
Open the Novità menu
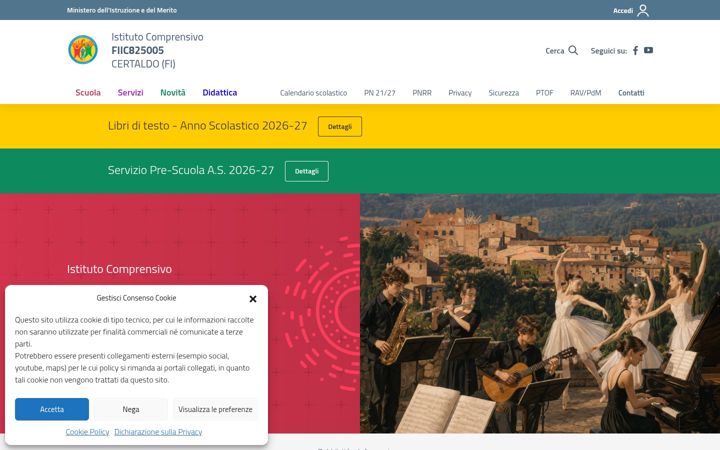tap(173, 92)
